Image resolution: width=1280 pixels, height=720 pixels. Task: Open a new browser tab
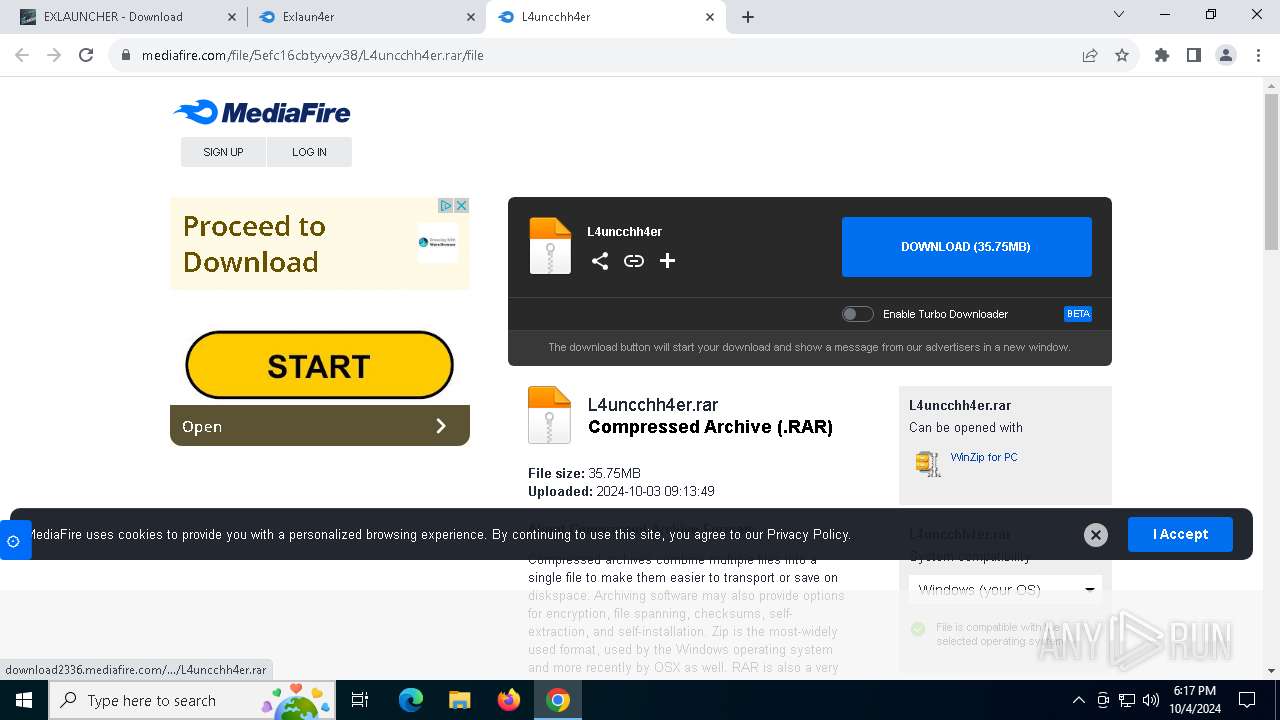pyautogui.click(x=748, y=17)
